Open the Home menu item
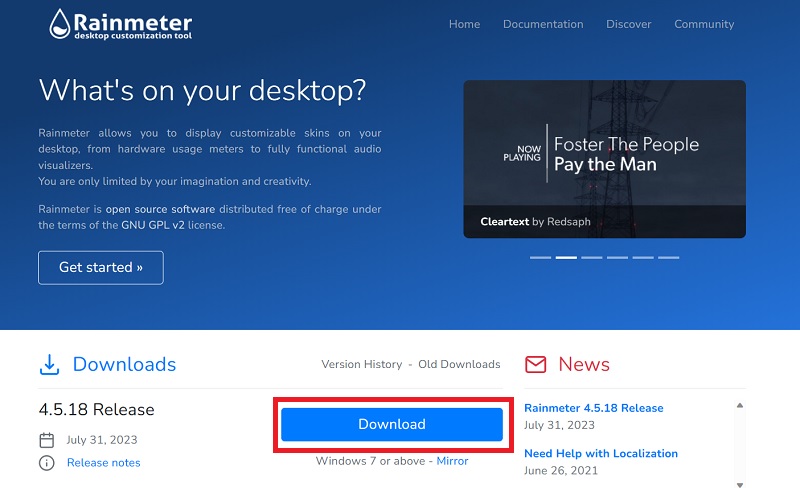Screen dimensions: 800x488 464,24
